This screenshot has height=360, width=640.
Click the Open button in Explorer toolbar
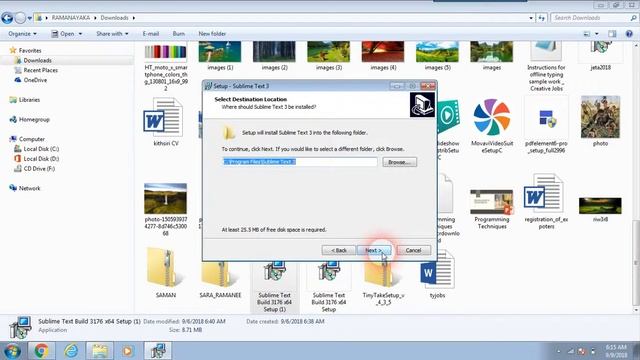pyautogui.click(x=63, y=34)
